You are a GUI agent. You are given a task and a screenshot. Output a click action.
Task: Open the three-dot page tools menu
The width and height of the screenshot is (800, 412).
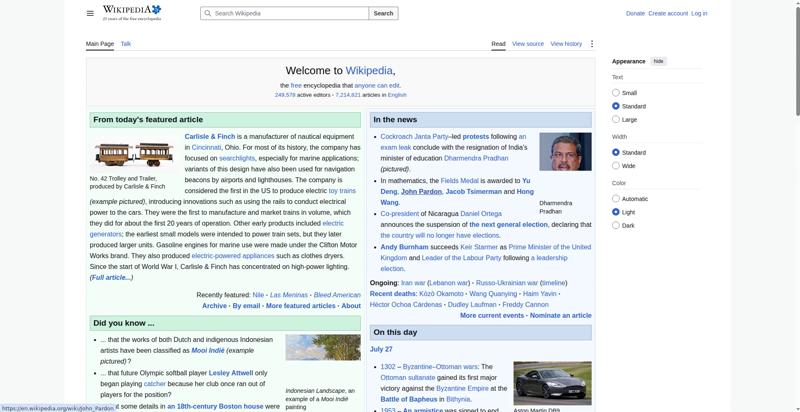(x=592, y=44)
